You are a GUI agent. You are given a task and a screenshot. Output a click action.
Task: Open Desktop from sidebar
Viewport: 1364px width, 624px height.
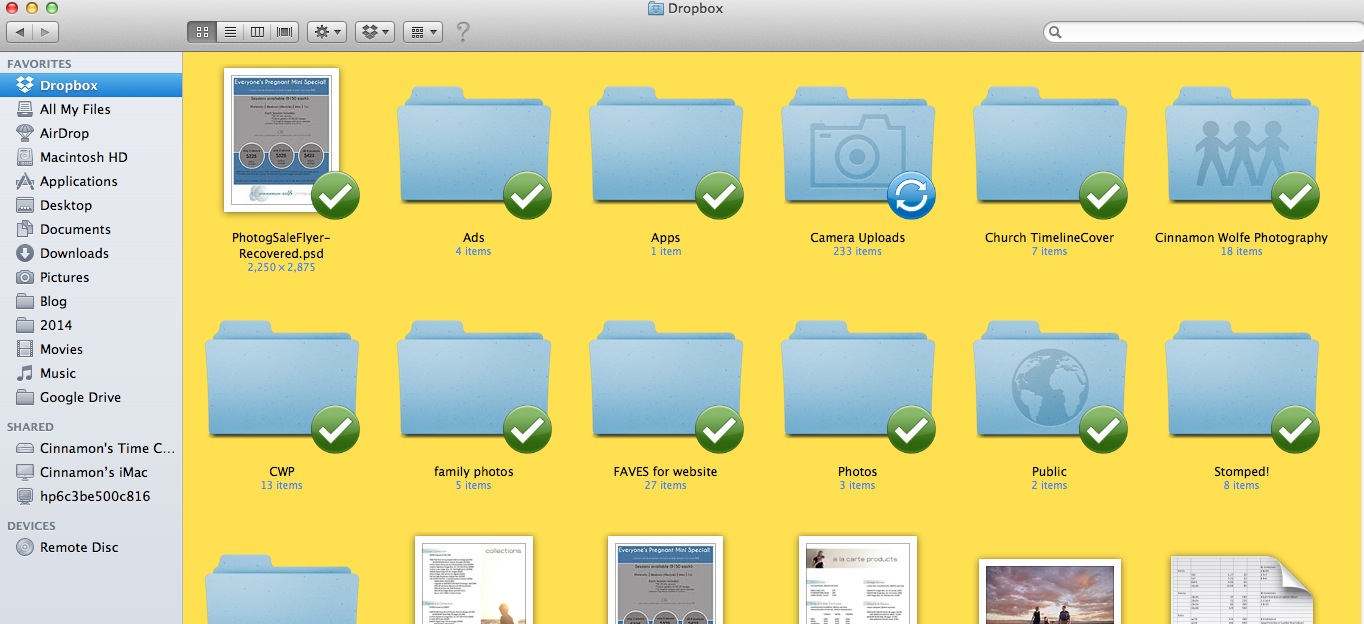pos(91,205)
